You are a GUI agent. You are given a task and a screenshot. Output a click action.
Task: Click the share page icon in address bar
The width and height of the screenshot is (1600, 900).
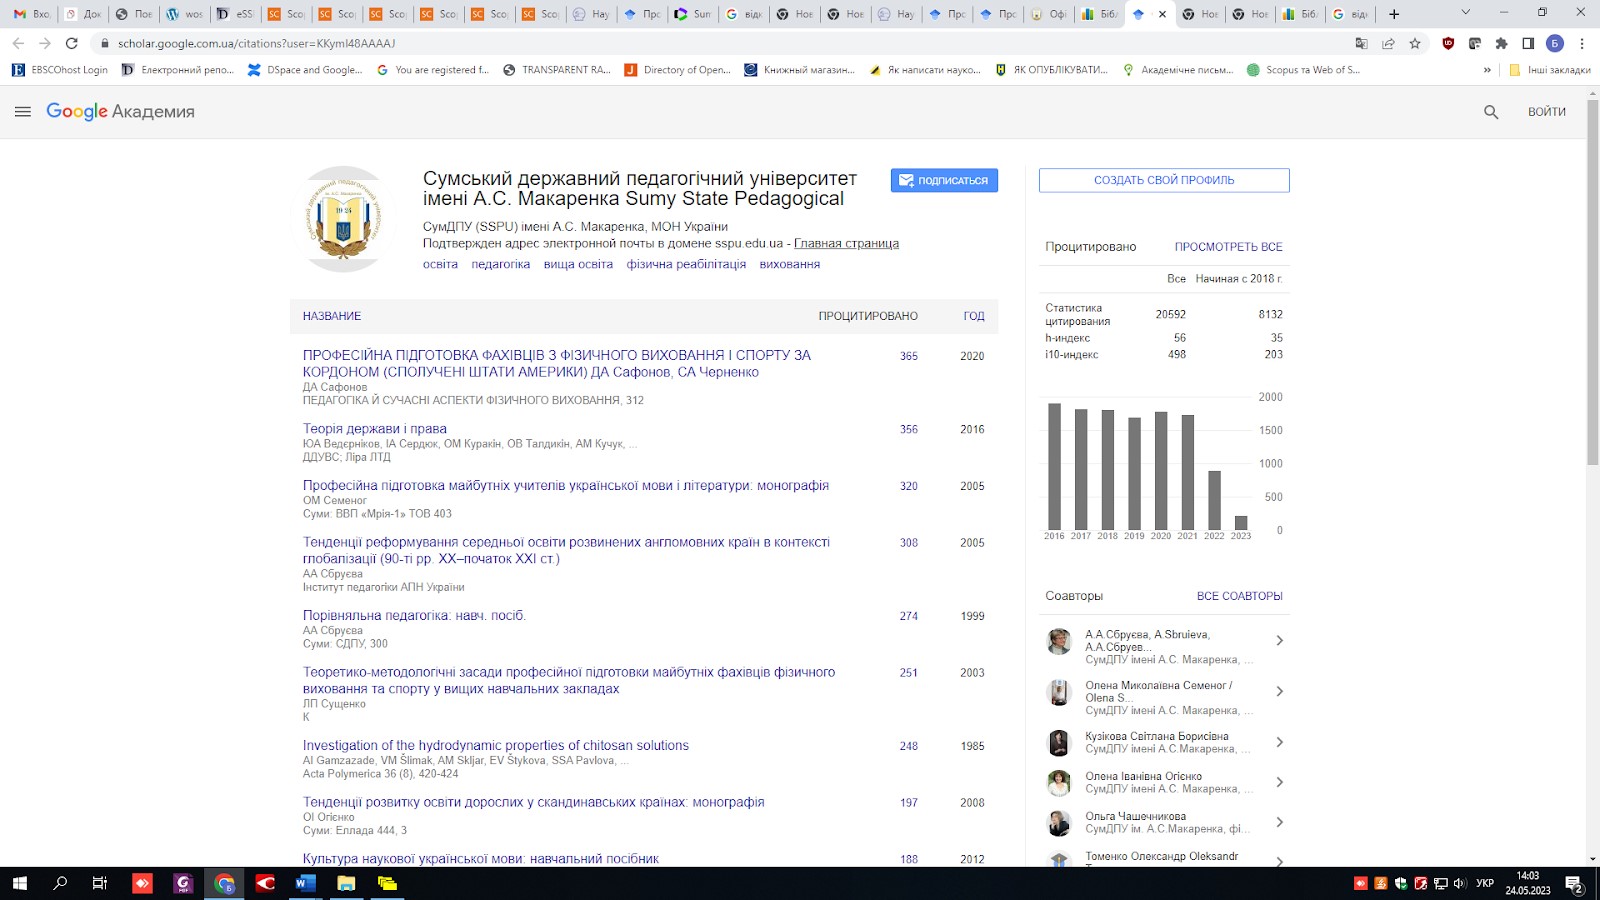(1388, 43)
